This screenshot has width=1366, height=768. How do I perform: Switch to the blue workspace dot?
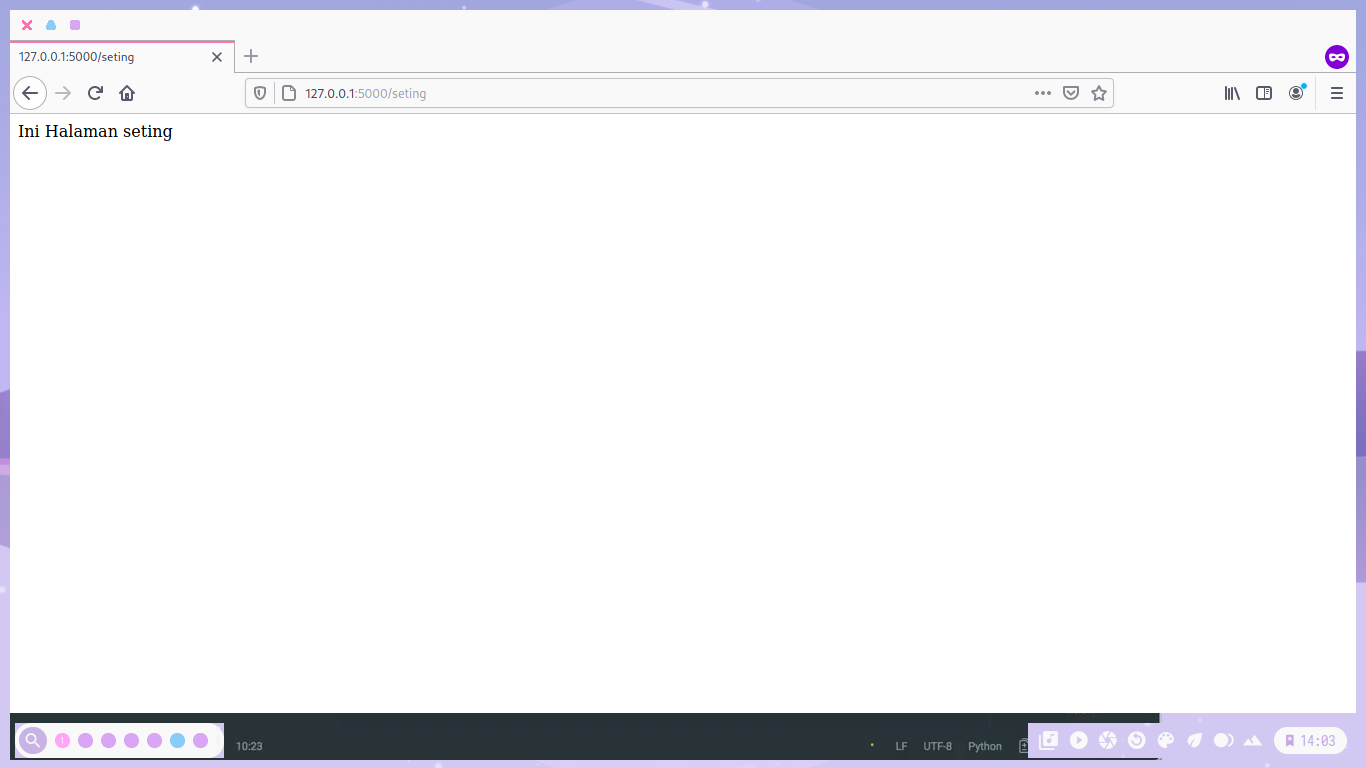point(177,740)
